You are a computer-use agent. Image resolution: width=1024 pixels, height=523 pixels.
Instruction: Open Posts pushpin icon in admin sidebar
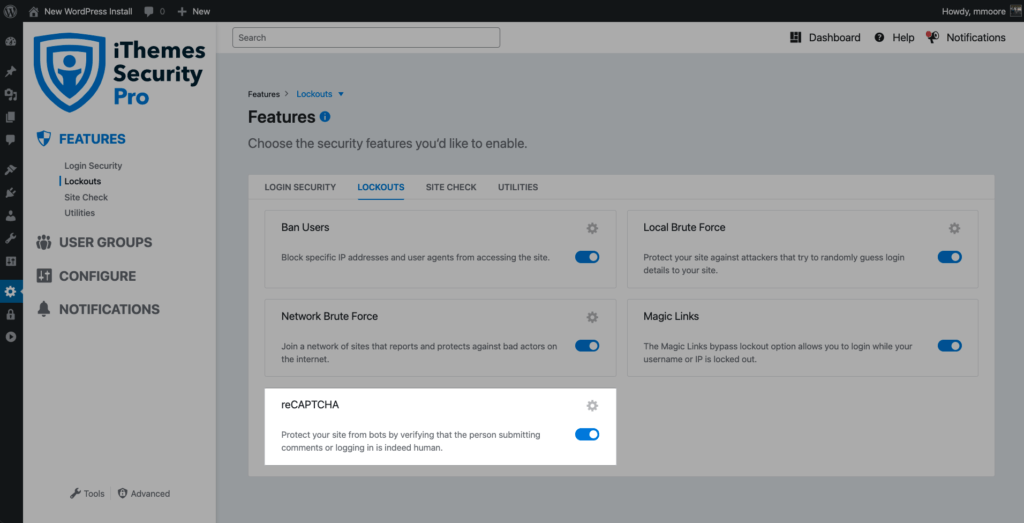click(10, 72)
